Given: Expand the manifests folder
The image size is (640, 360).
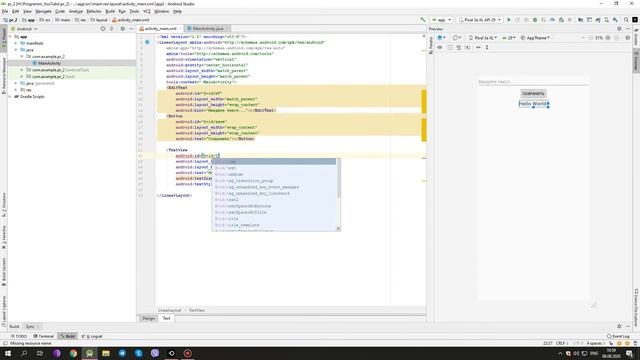Looking at the screenshot, I should pyautogui.click(x=16, y=43).
